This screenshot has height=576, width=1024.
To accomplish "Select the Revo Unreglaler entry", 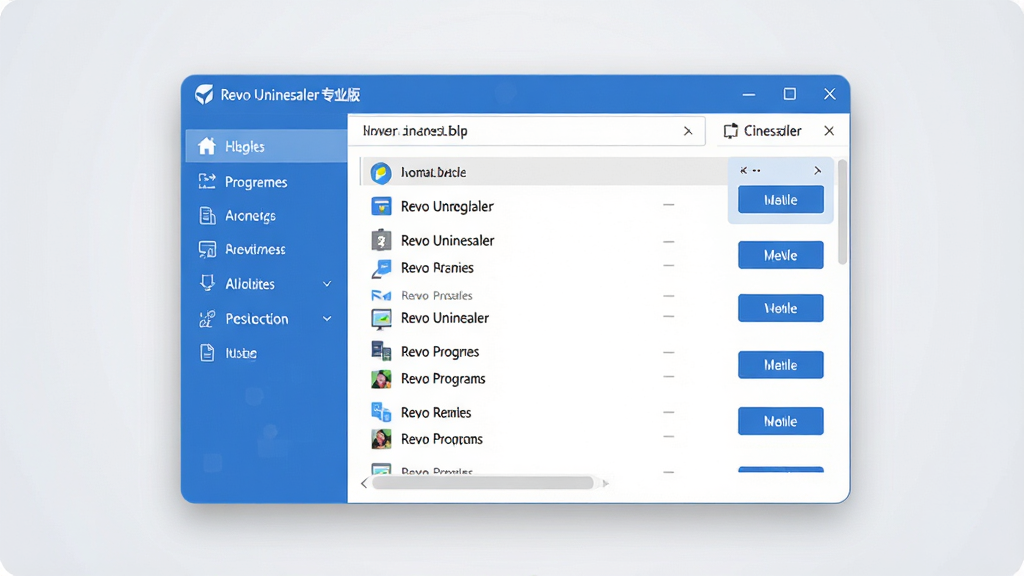I will click(447, 206).
